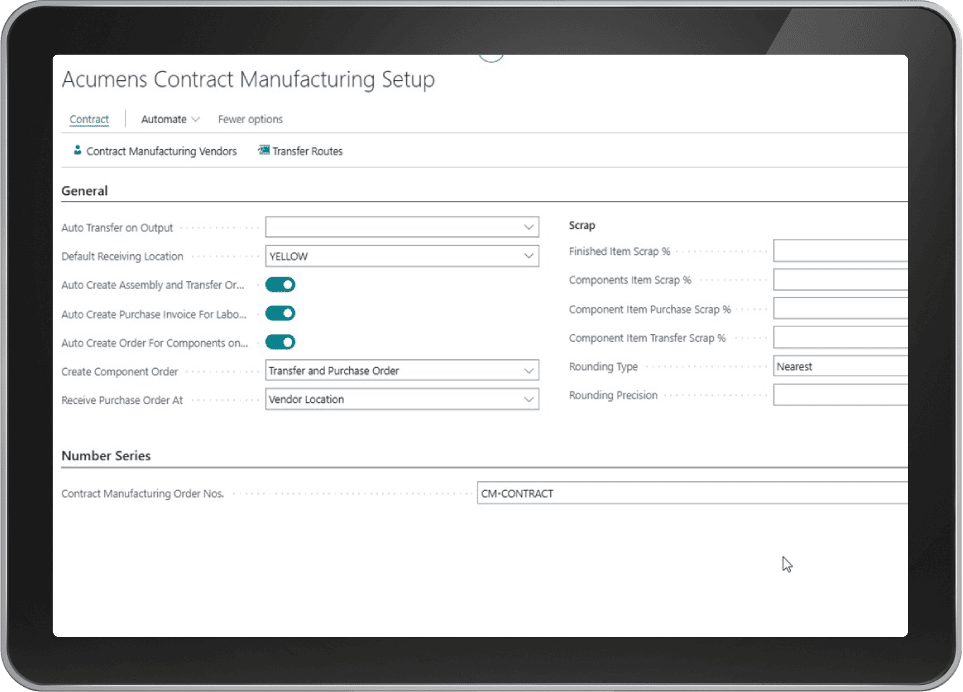
Task: Click the Receive Purchase Order At label
Action: [122, 400]
